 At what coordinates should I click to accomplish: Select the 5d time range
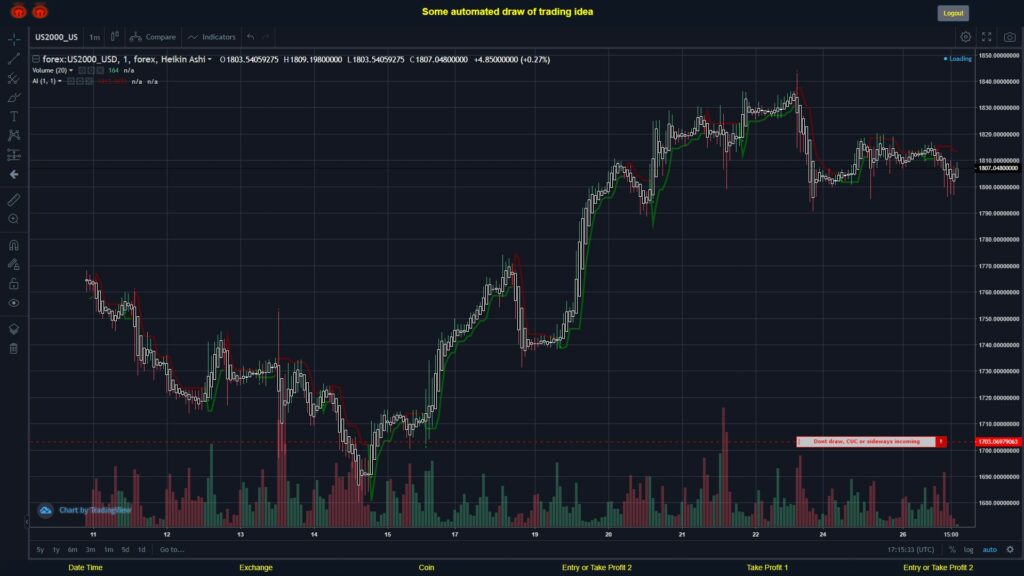click(125, 550)
